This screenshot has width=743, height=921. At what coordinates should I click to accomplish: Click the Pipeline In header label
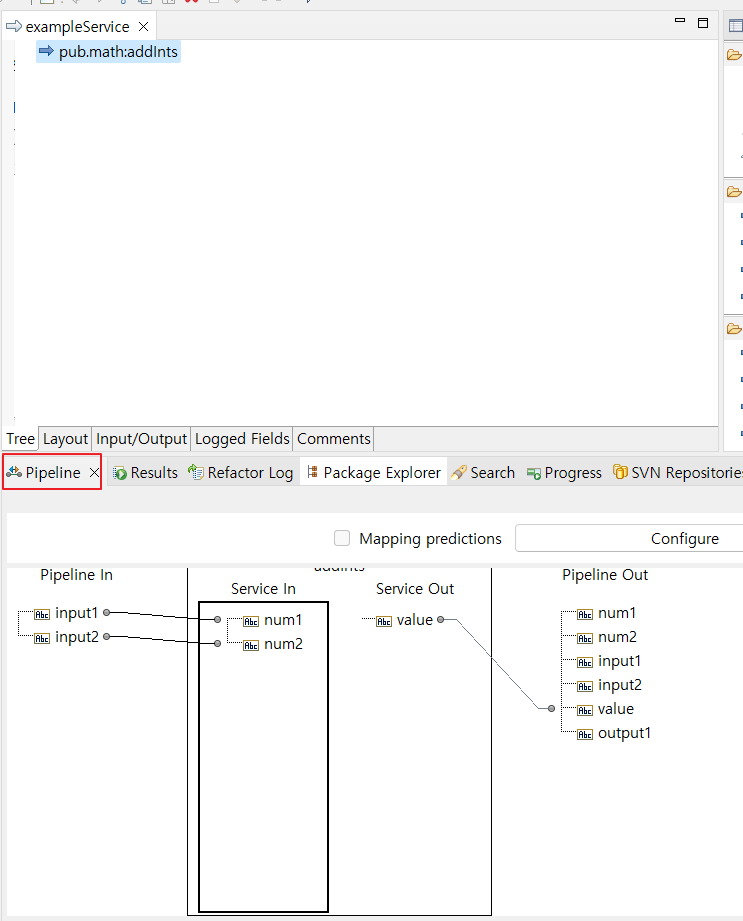click(76, 574)
